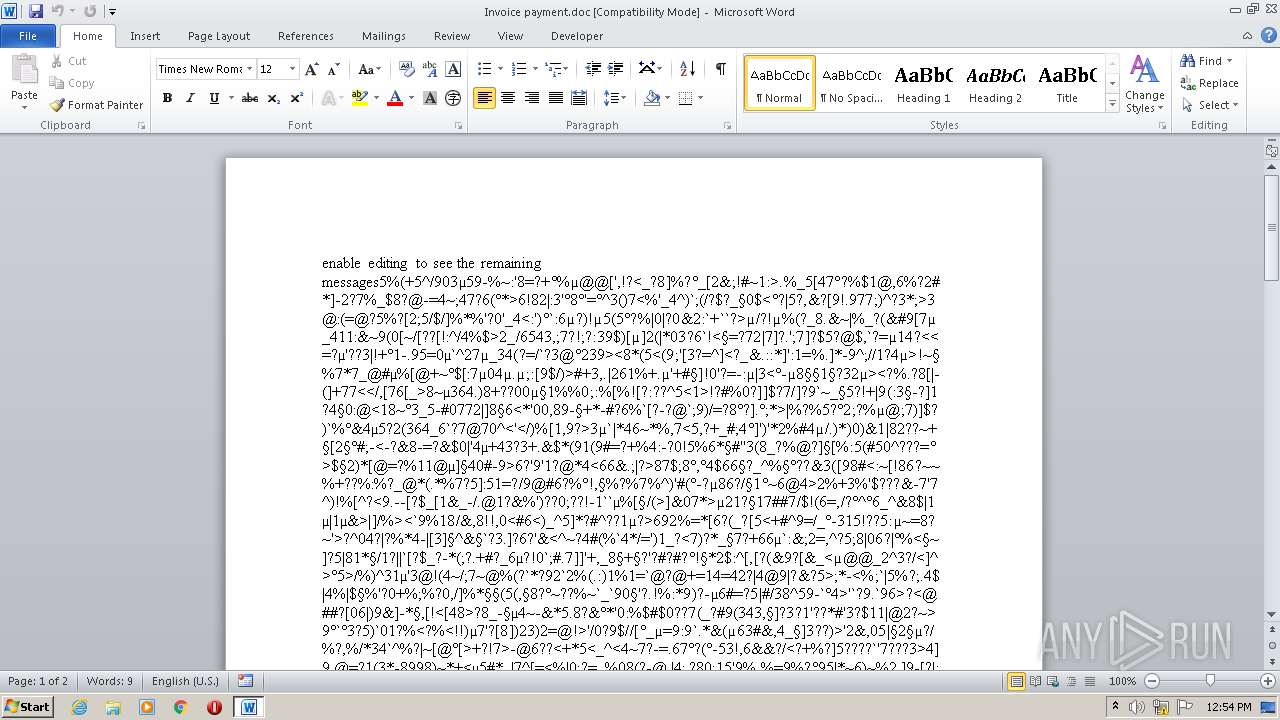This screenshot has width=1280, height=720.
Task: Toggle Bold formatting
Action: click(167, 98)
